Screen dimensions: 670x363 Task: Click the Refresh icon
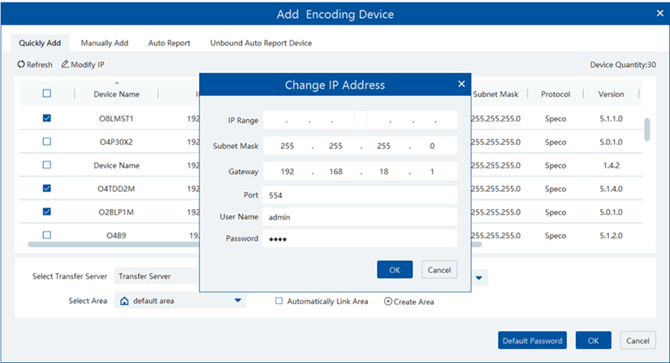pos(21,64)
